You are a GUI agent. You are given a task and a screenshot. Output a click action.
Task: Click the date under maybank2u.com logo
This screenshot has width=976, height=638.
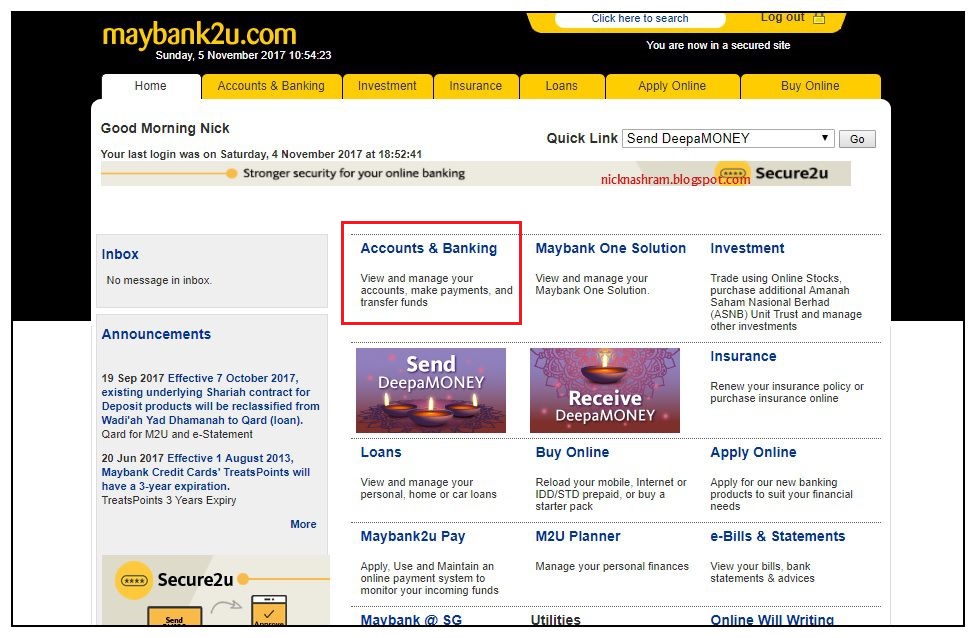243,55
